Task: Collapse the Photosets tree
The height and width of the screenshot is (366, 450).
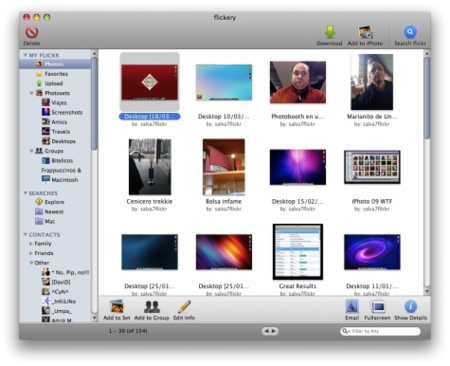Action: (31, 93)
